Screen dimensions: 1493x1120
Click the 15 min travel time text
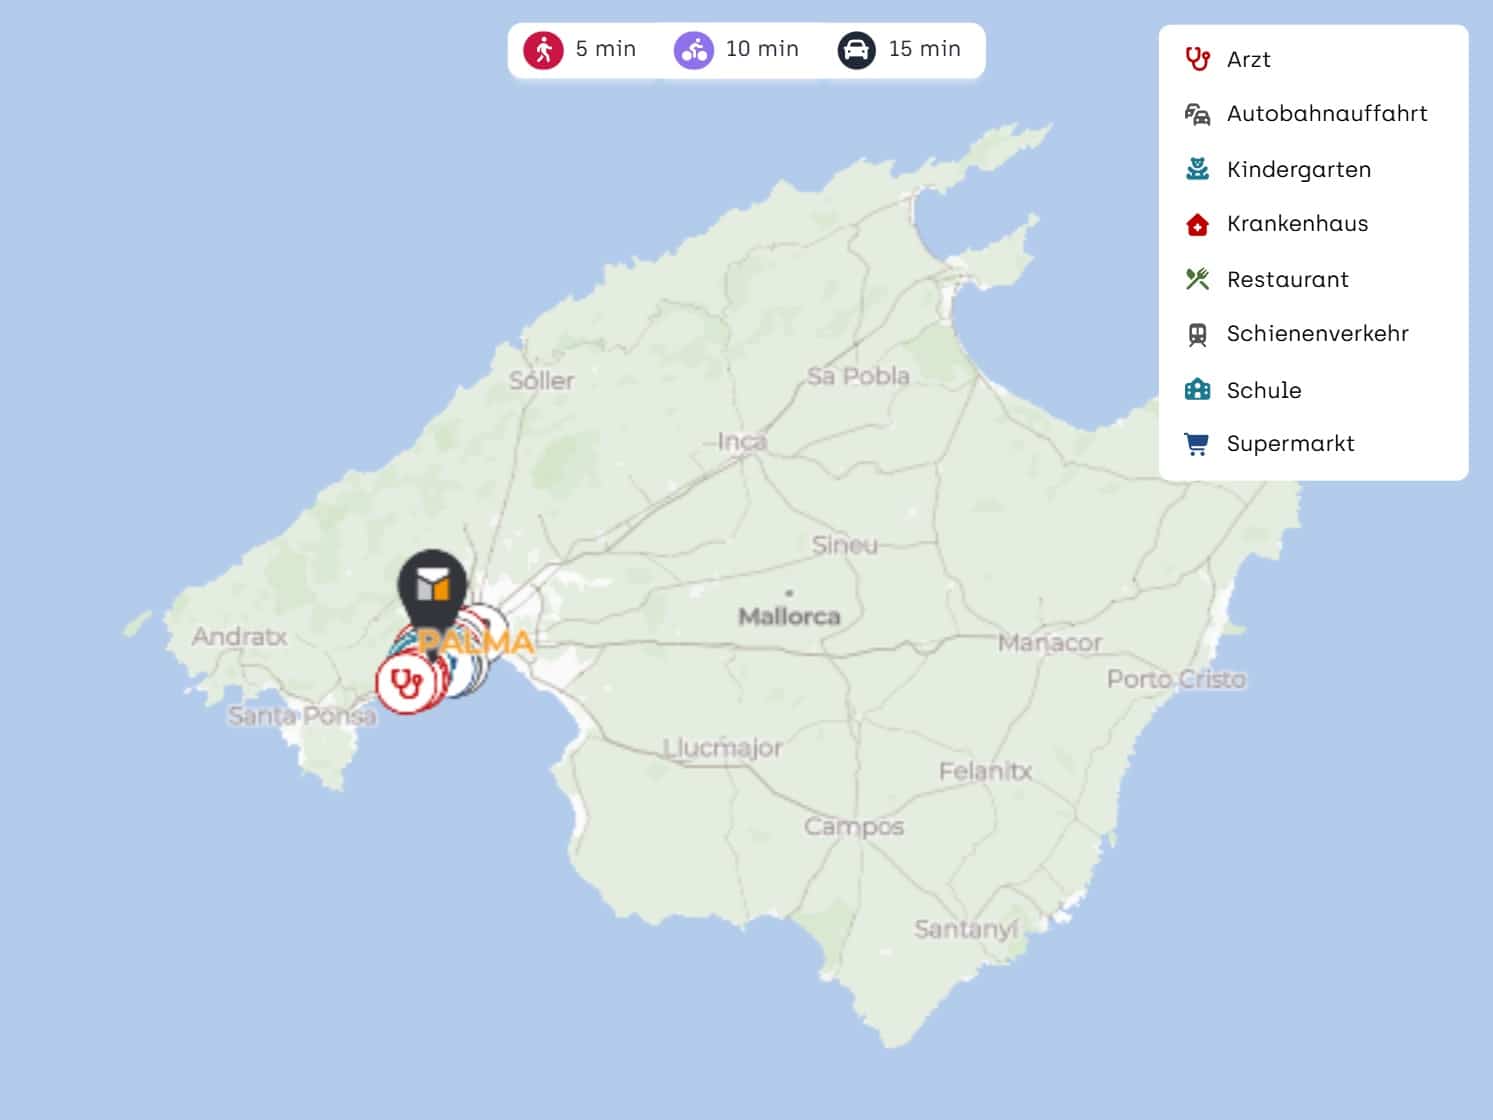click(x=924, y=49)
